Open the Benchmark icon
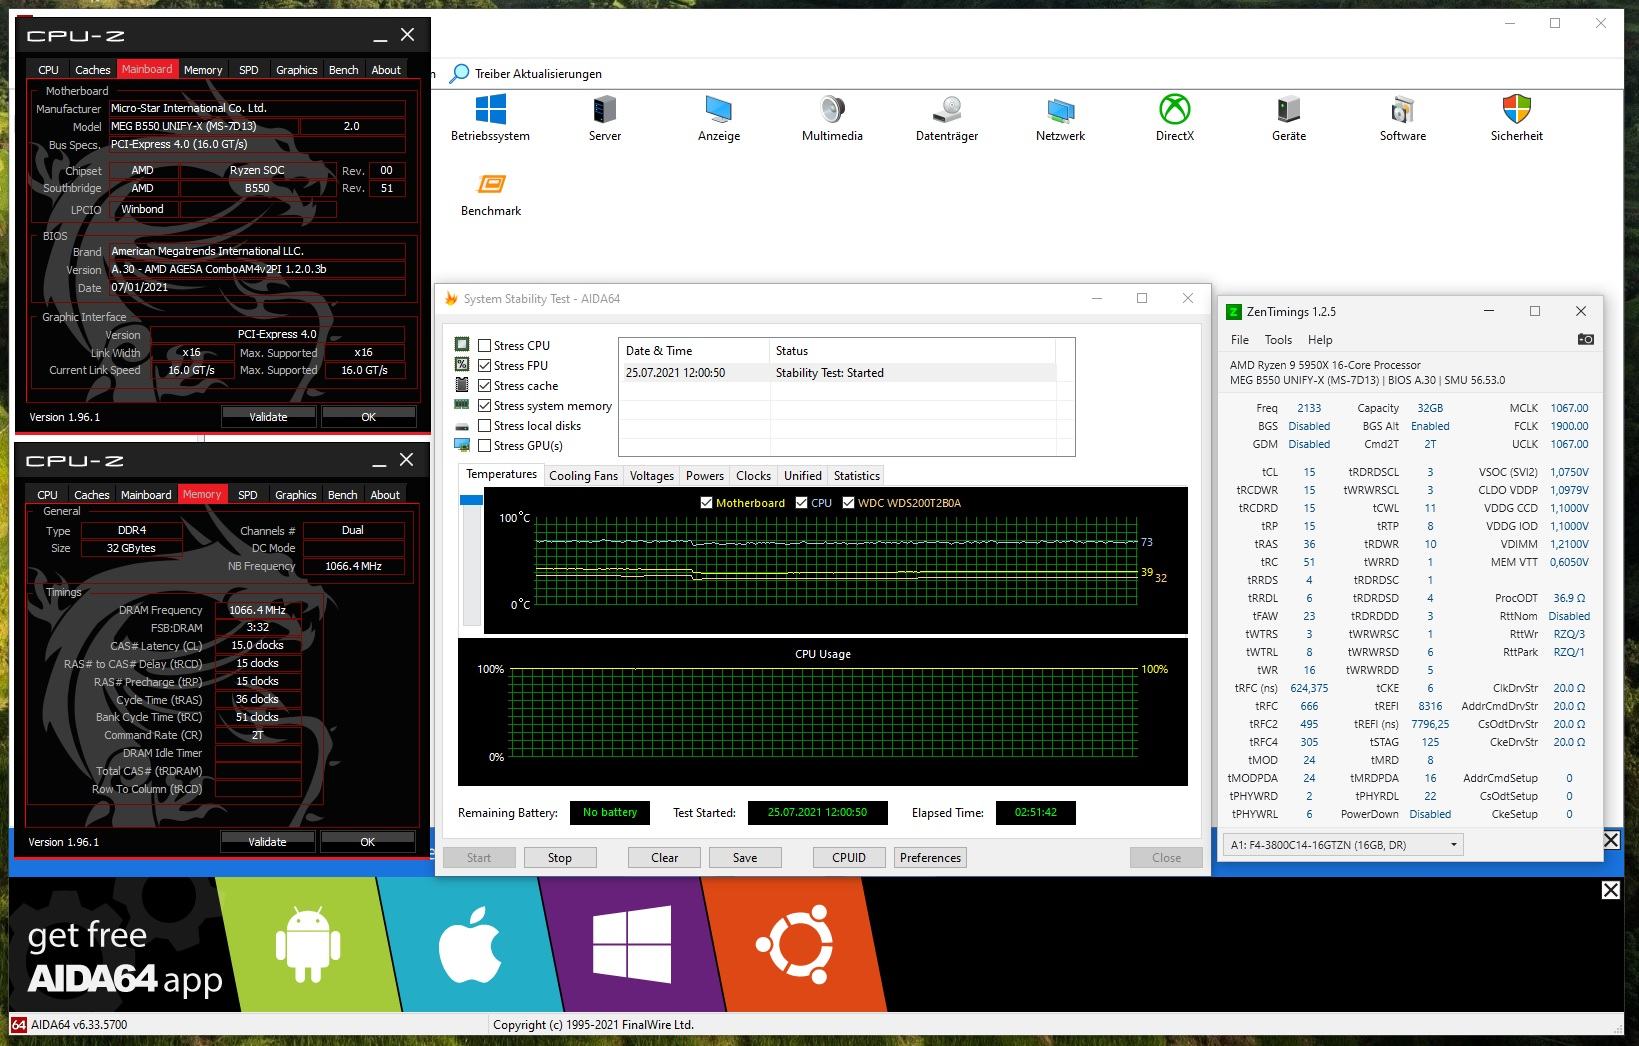 tap(491, 184)
